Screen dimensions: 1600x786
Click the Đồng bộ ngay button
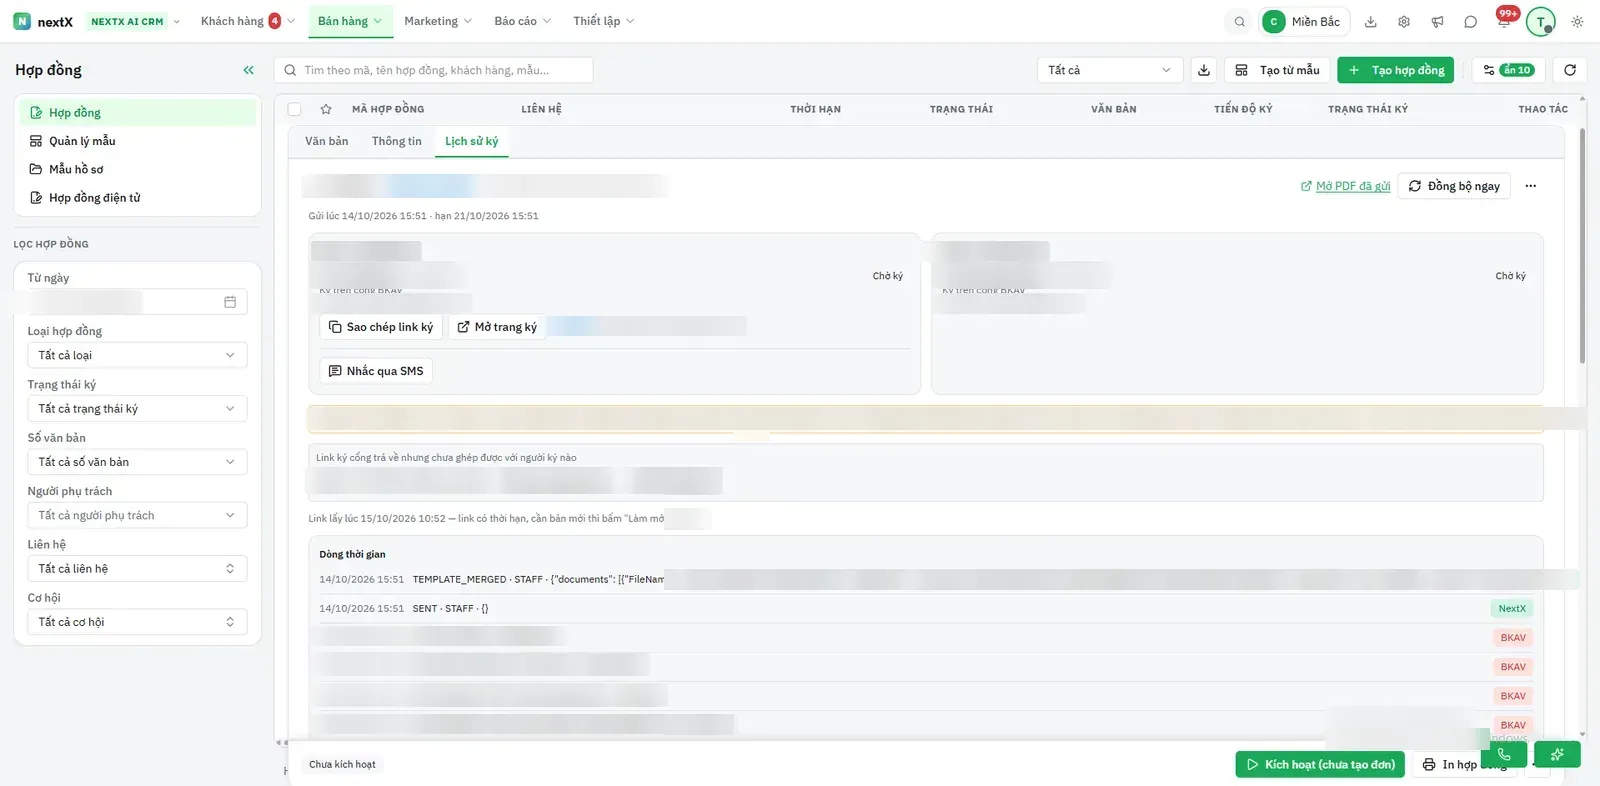1454,186
